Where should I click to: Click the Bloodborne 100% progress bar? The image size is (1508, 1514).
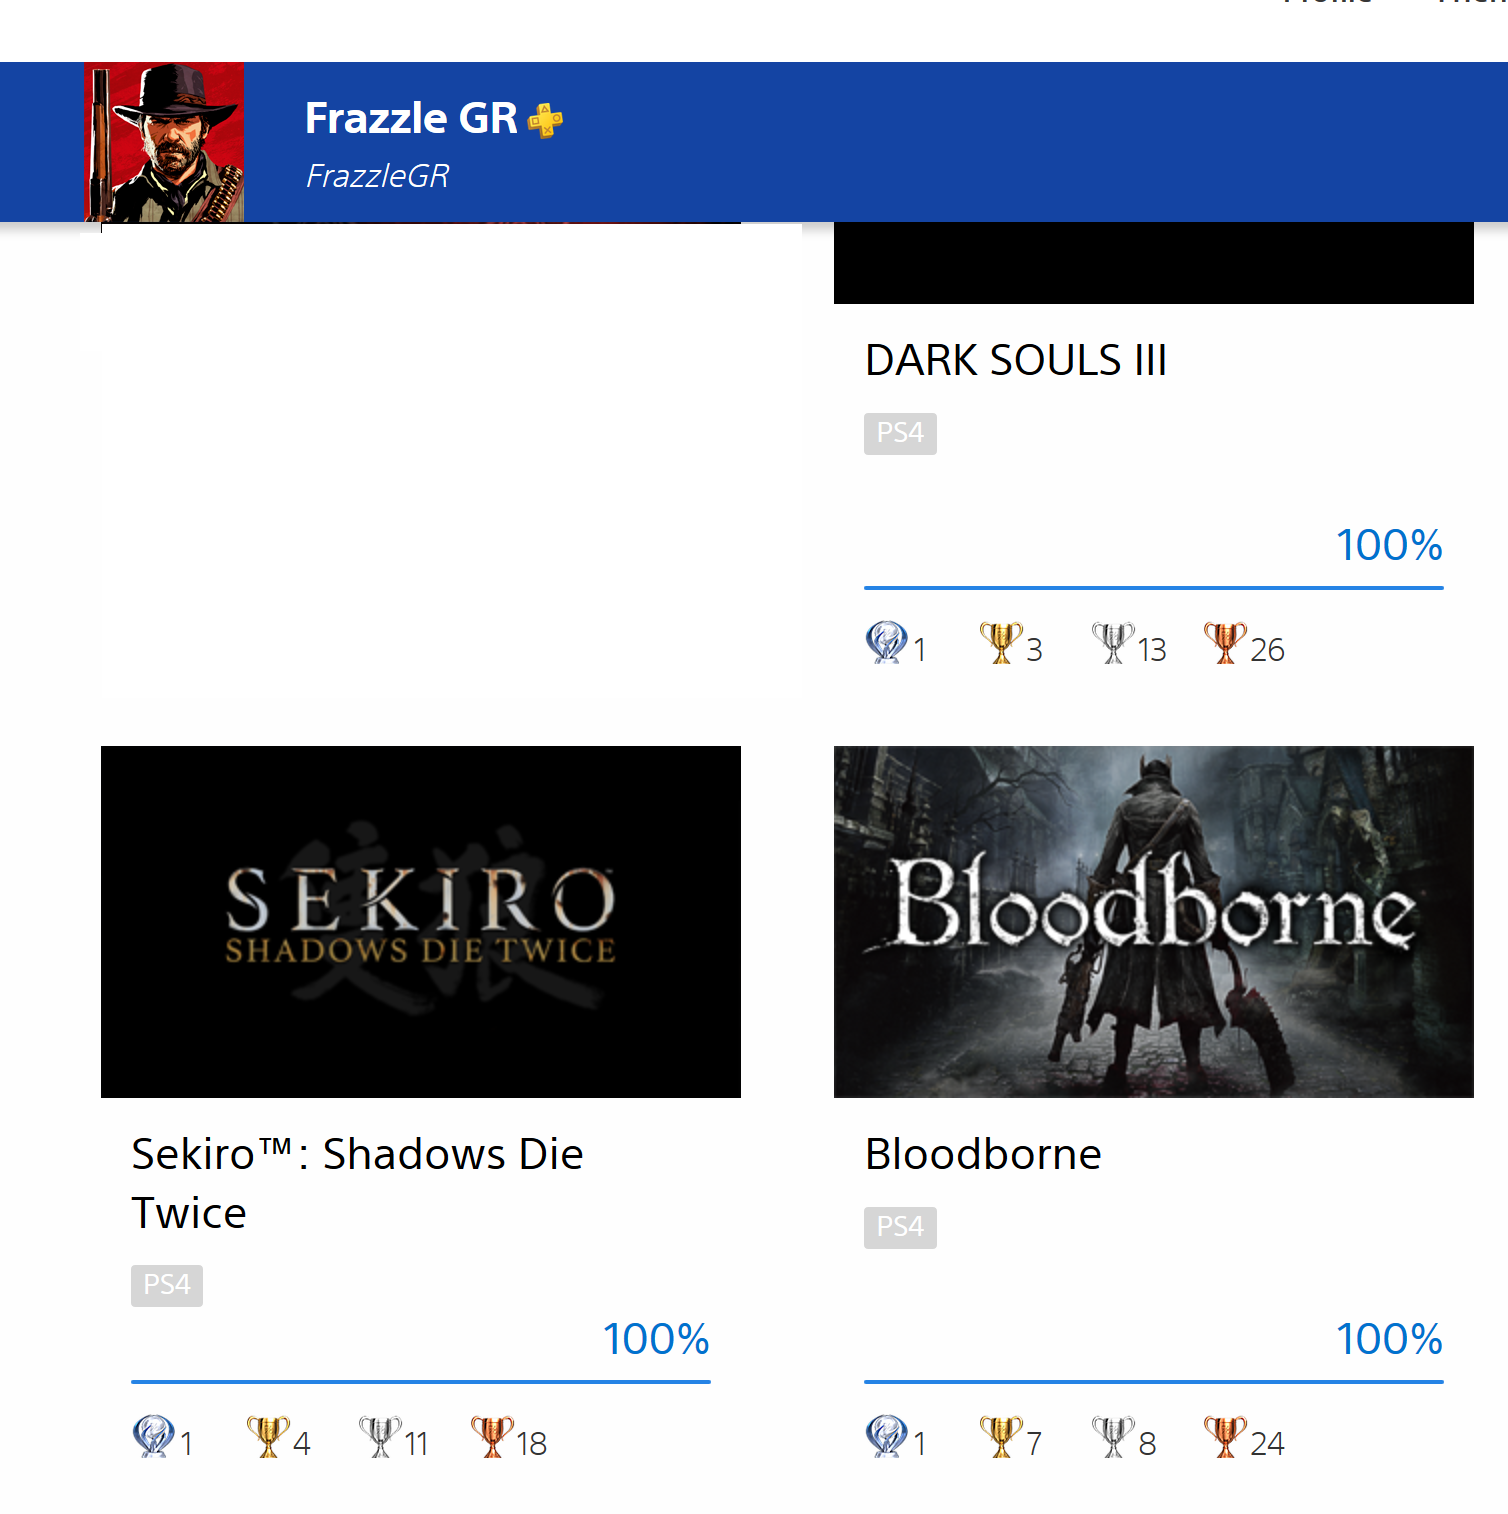click(x=1153, y=1382)
